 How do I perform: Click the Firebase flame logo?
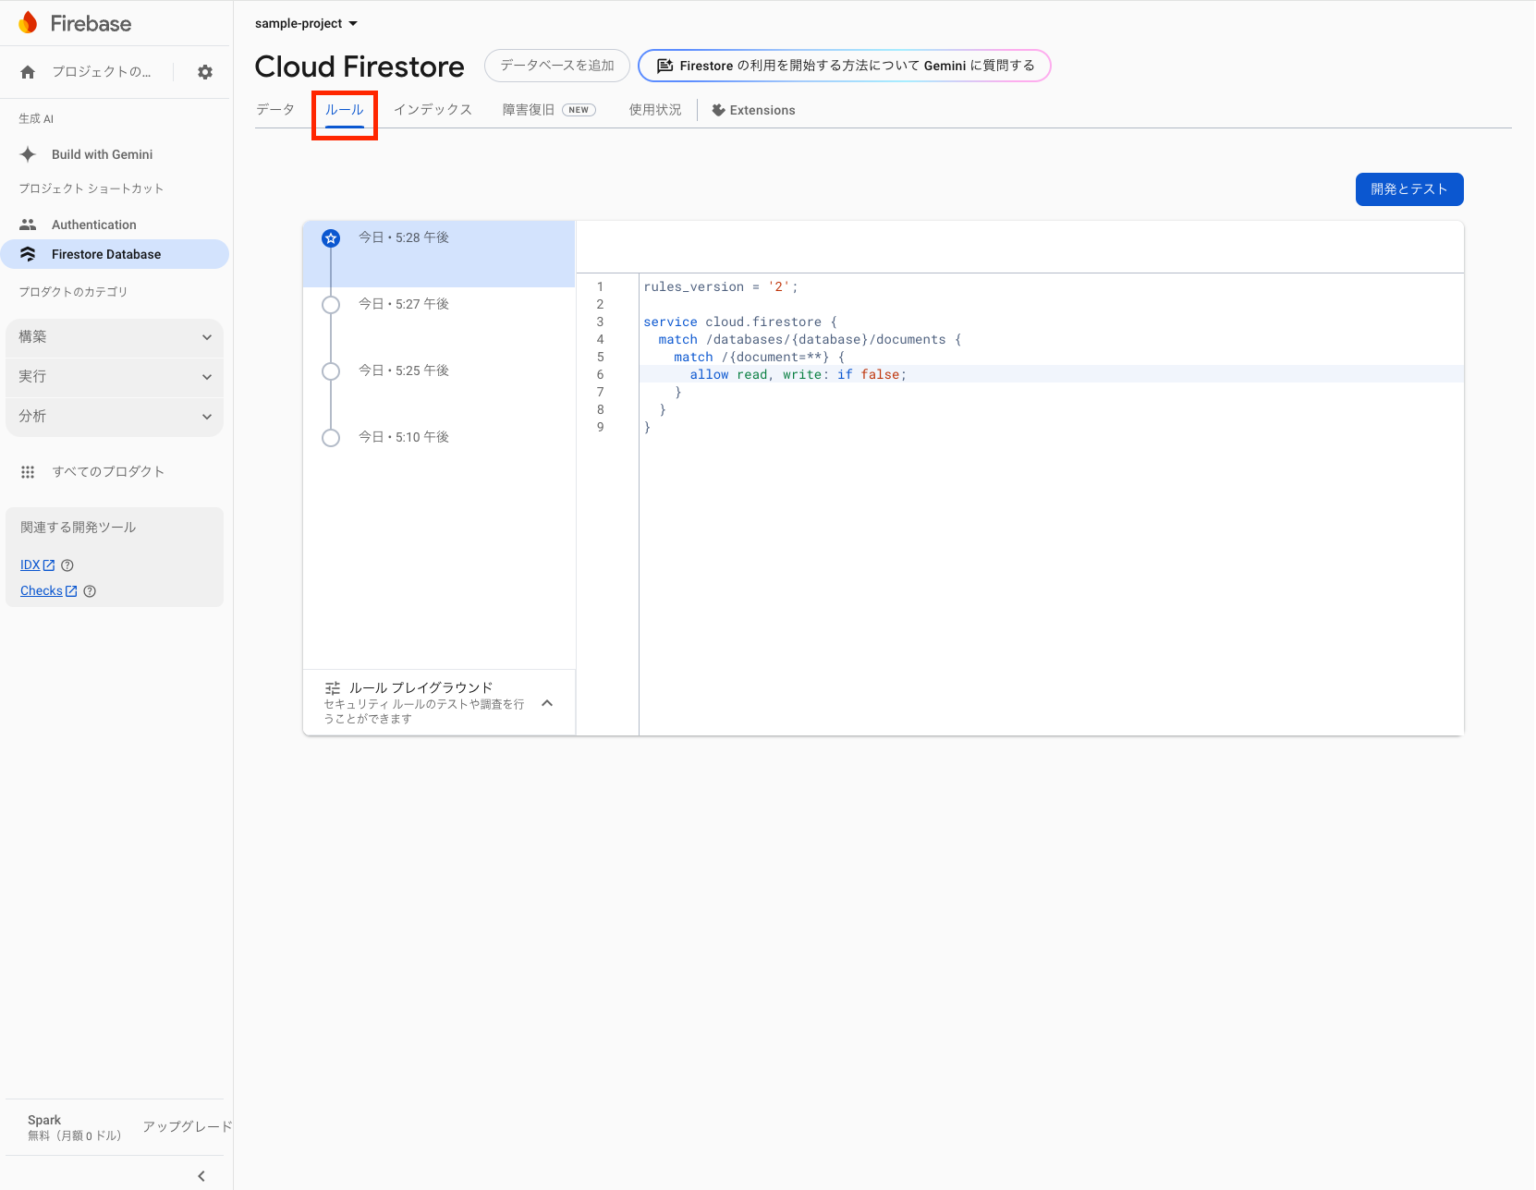[28, 23]
